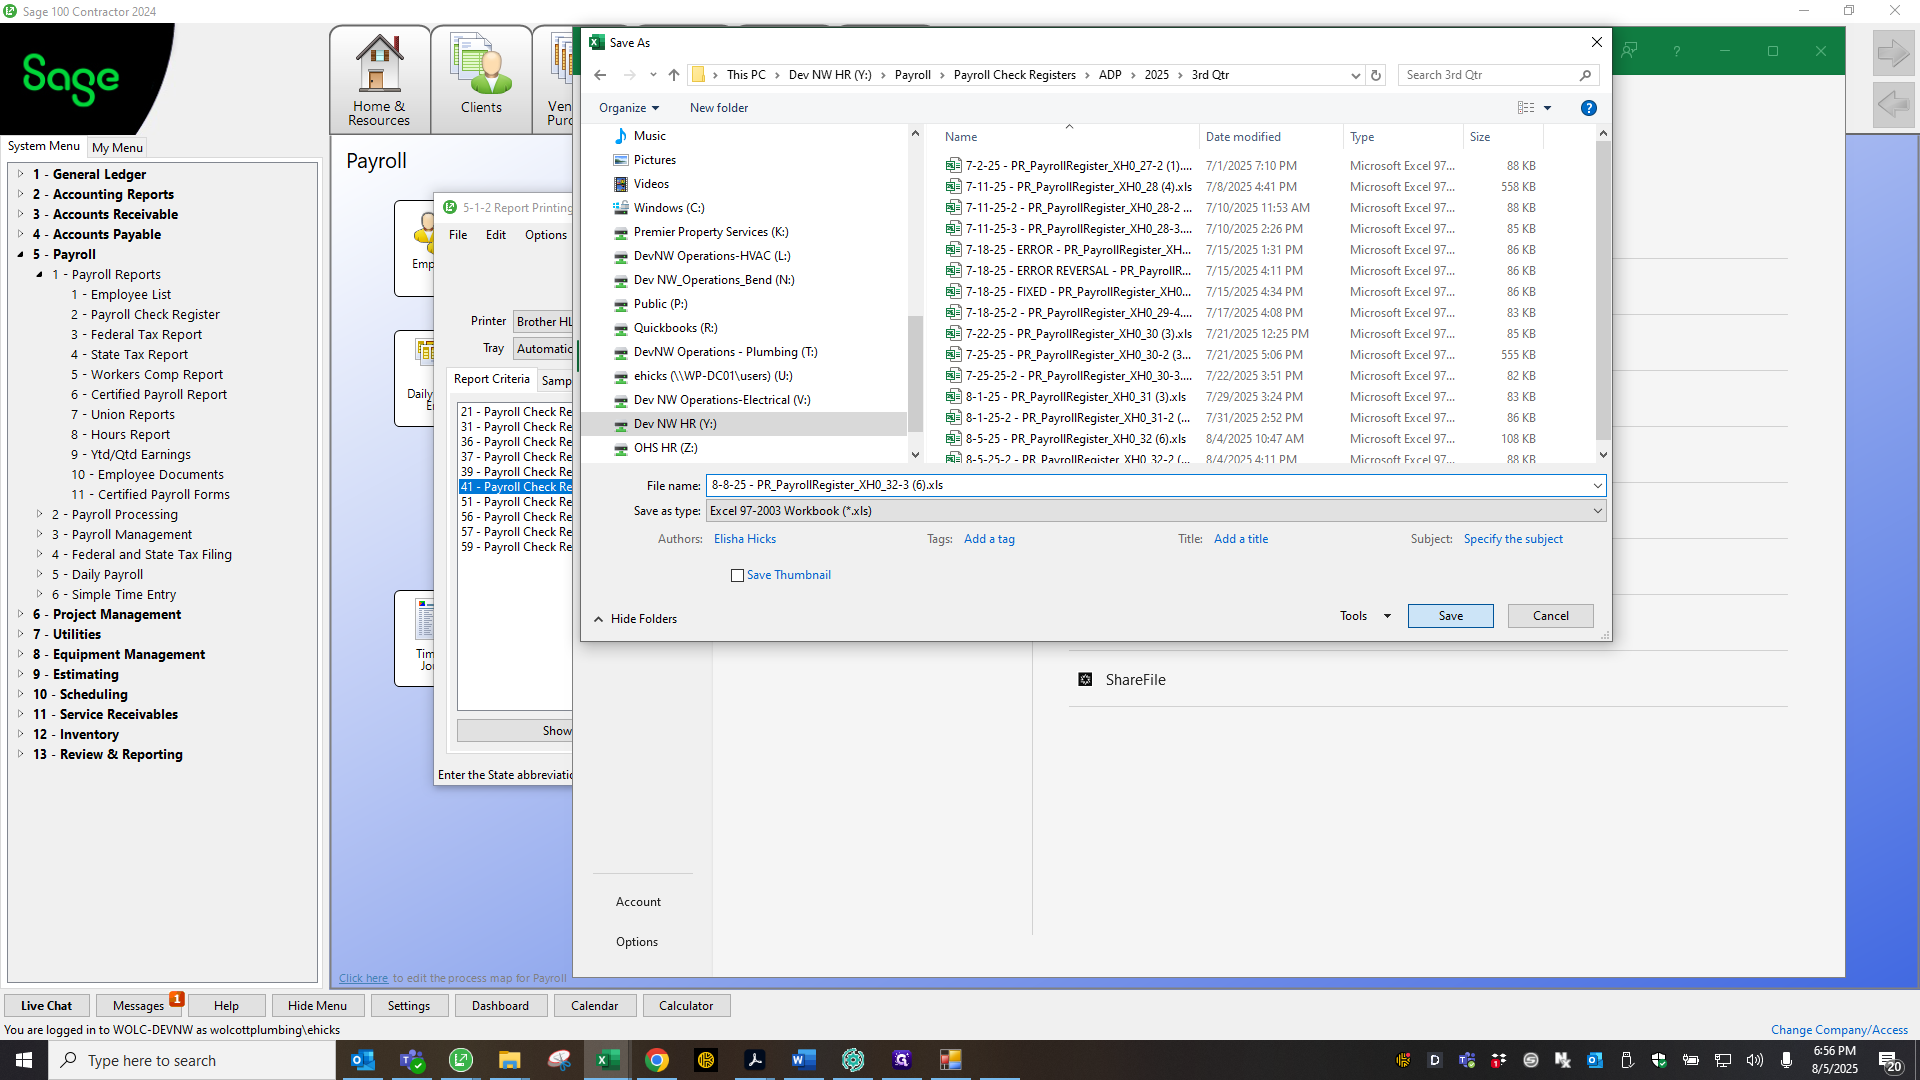Image resolution: width=1920 pixels, height=1080 pixels.
Task: Switch to System Menu tab
Action: (44, 146)
